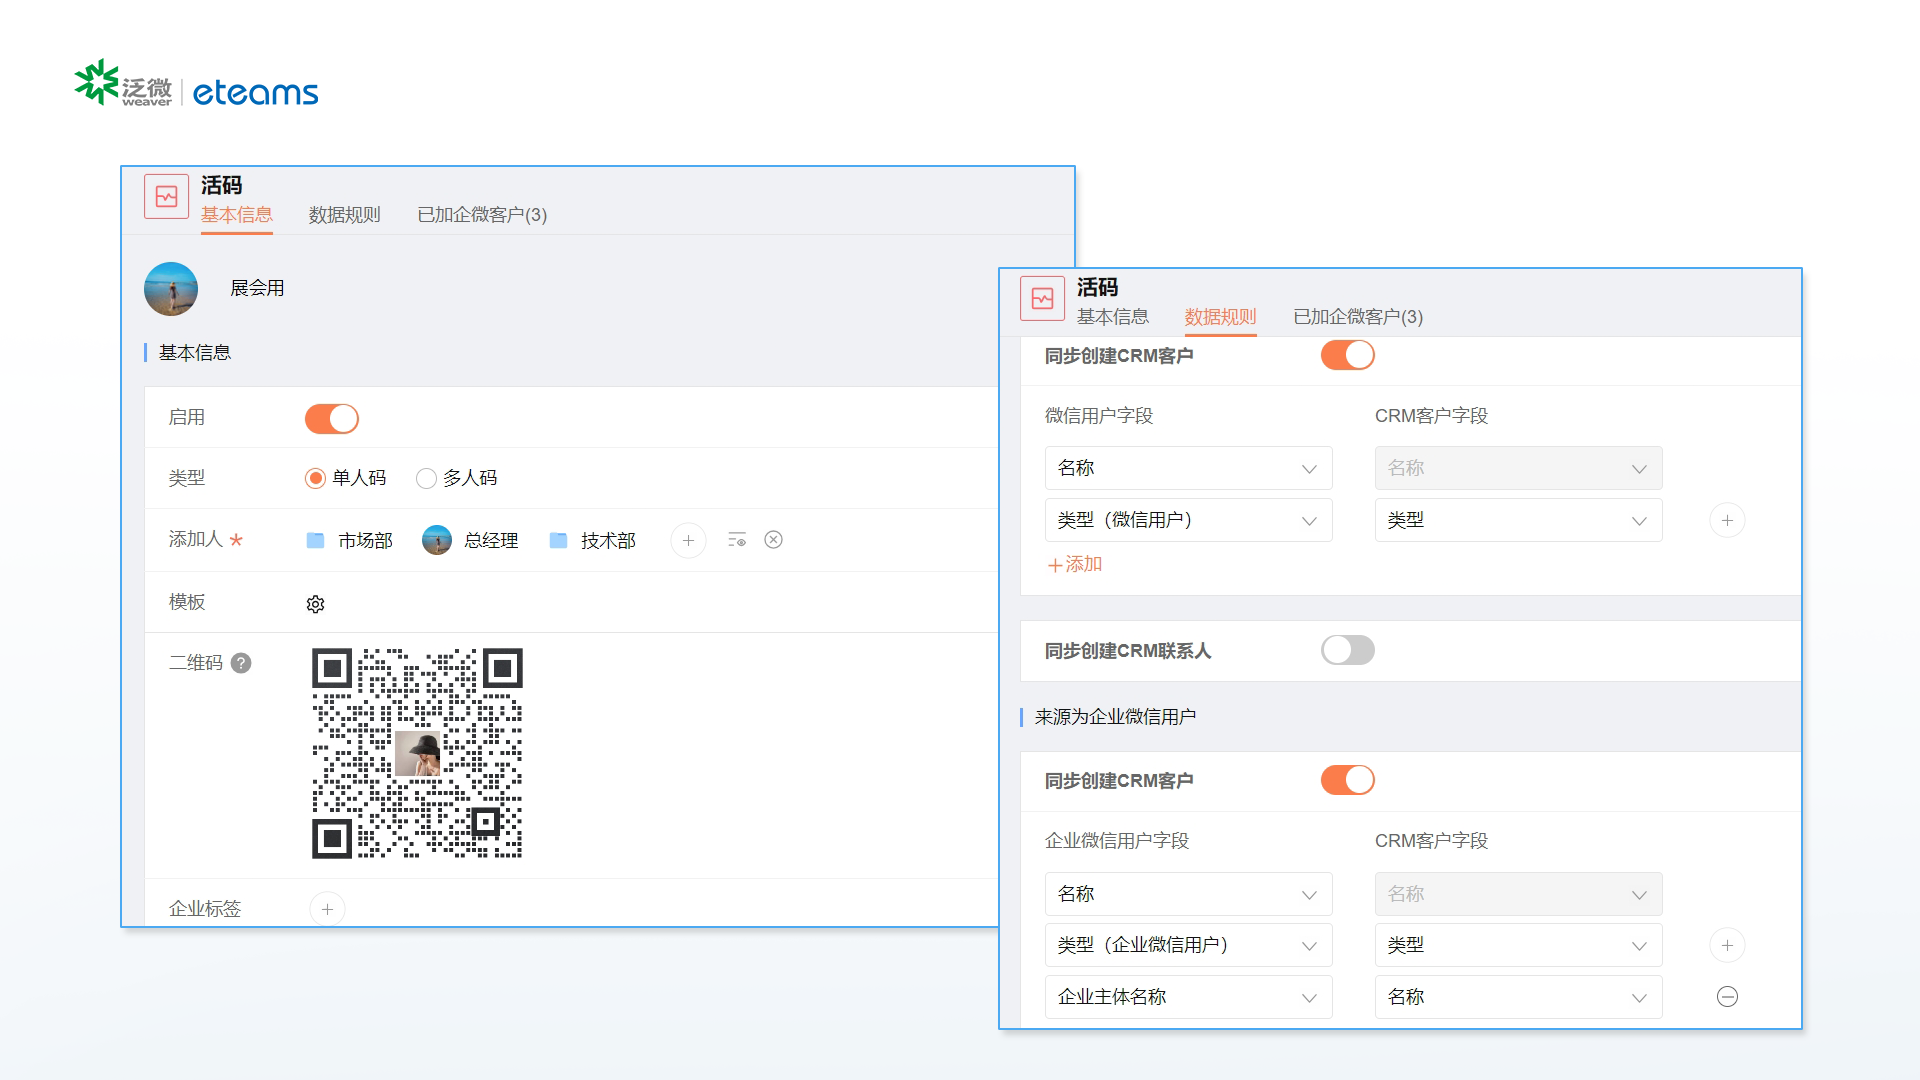1920x1080 pixels.
Task: Click the 展会用 name text
Action: coord(257,288)
